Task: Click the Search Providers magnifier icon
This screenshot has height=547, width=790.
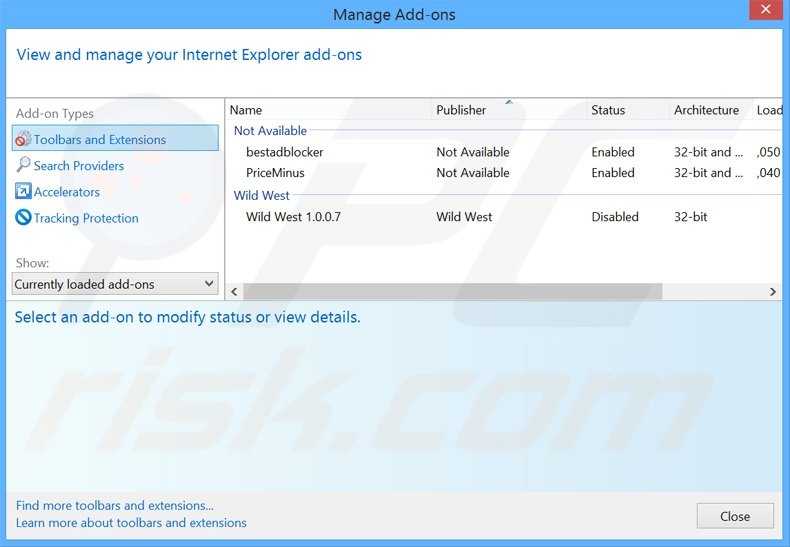Action: pos(23,165)
